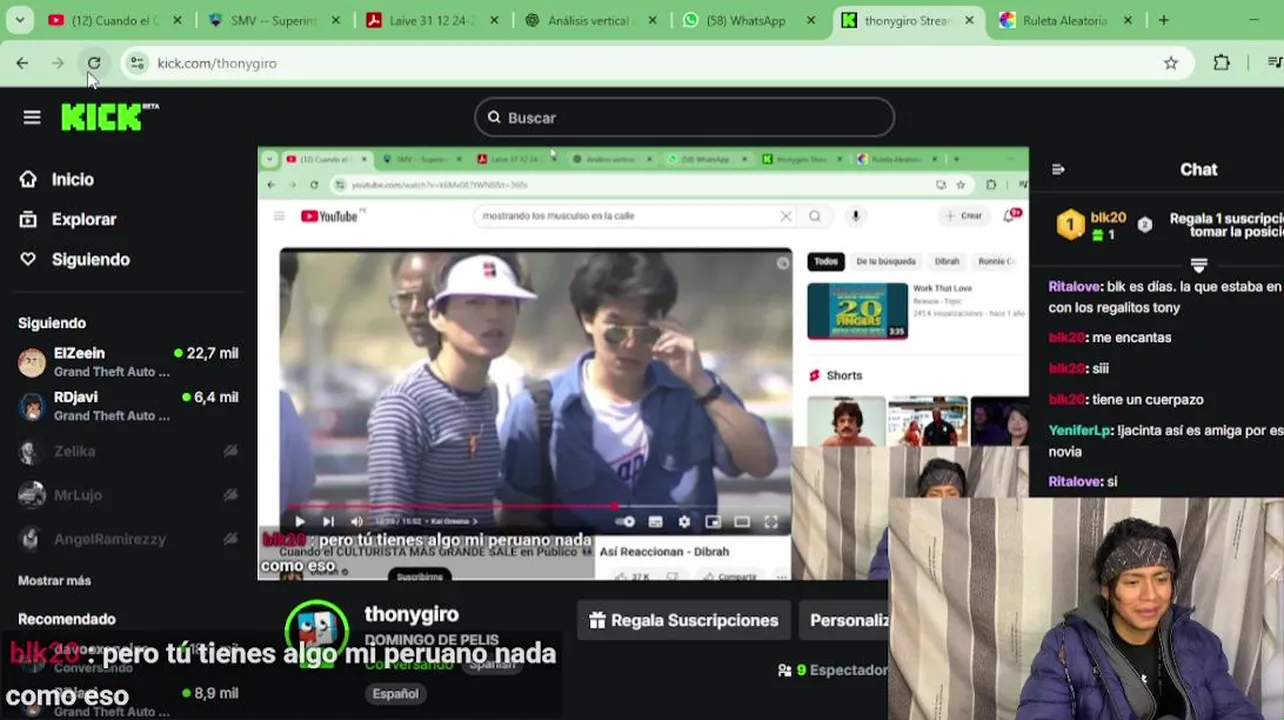Open the thonygiro channel avatar
This screenshot has width=1284, height=720.
(x=316, y=630)
